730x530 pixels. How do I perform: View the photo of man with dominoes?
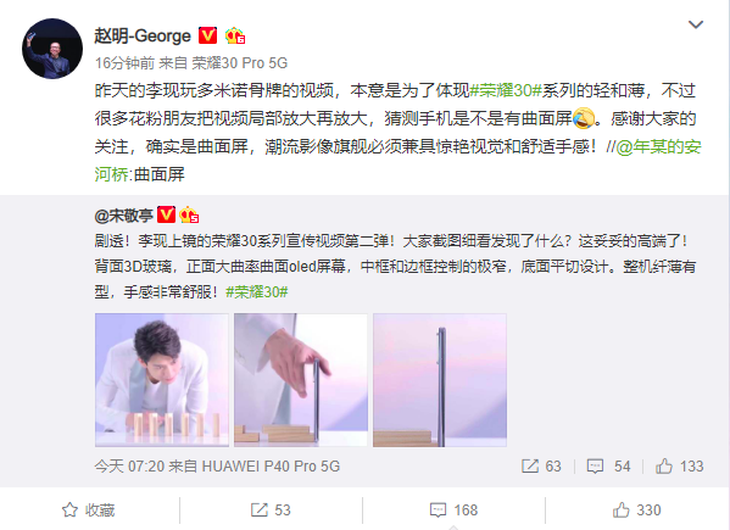pos(162,380)
